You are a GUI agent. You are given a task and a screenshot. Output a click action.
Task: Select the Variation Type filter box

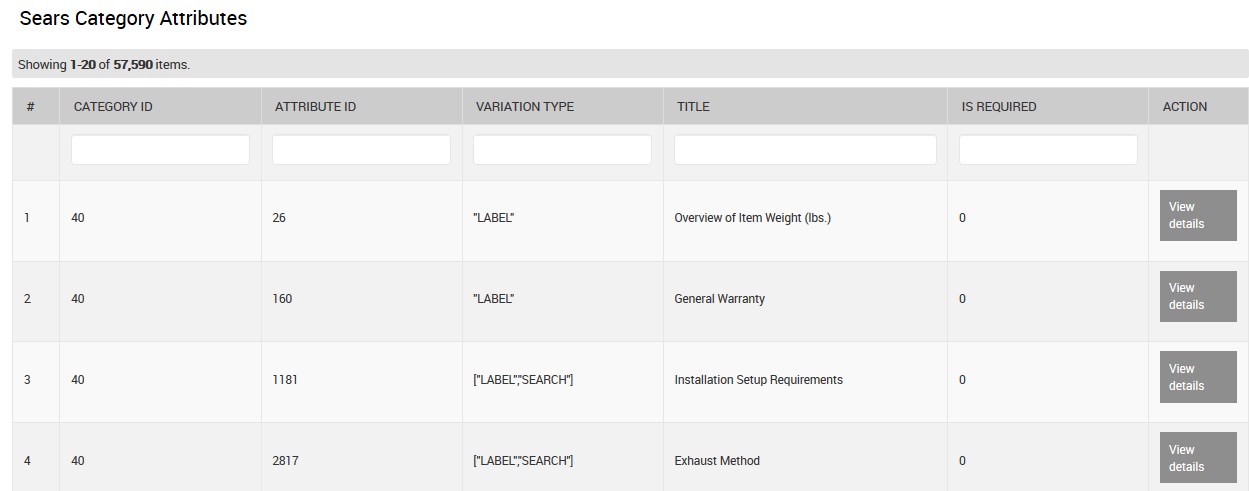click(562, 150)
